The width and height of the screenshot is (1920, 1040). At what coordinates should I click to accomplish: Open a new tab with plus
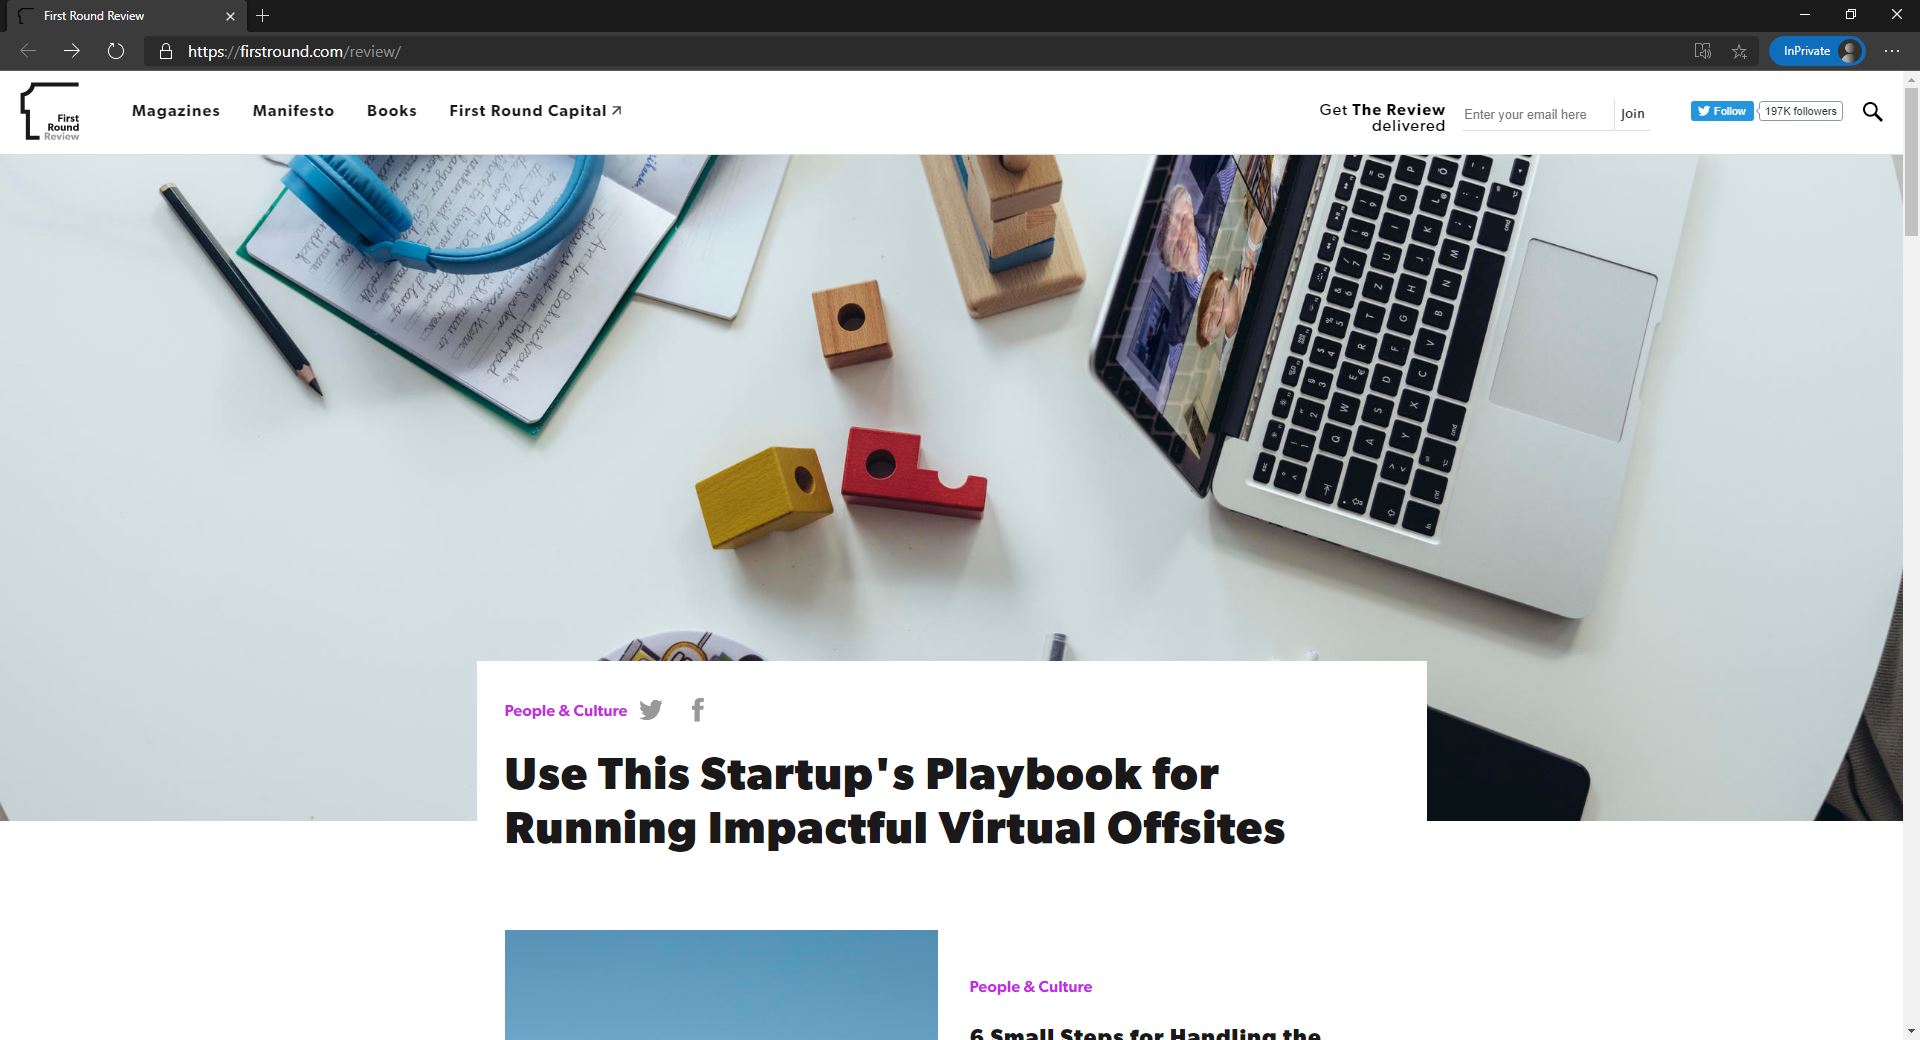click(x=262, y=15)
